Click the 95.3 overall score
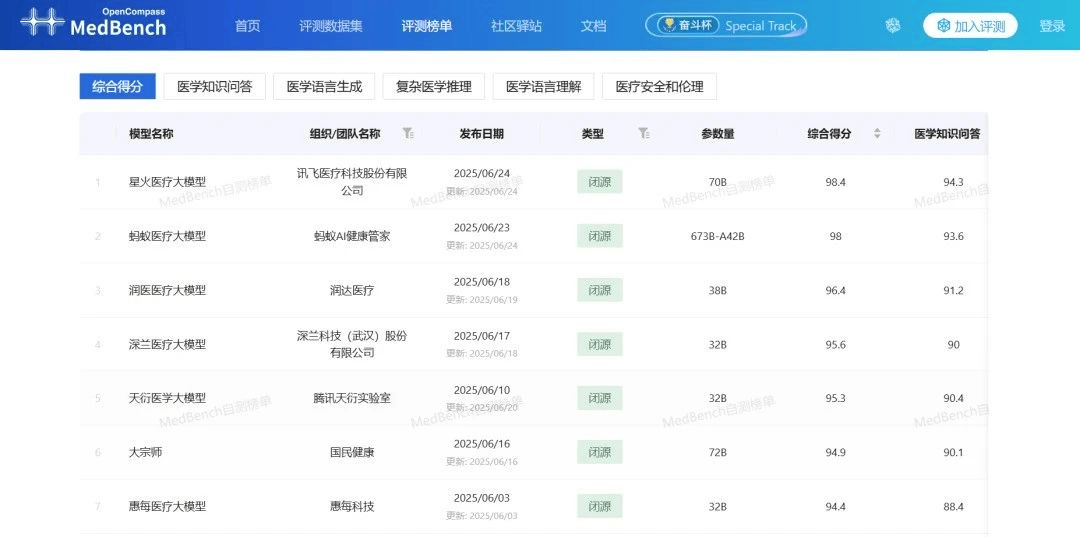The image size is (1080, 537). click(x=835, y=399)
